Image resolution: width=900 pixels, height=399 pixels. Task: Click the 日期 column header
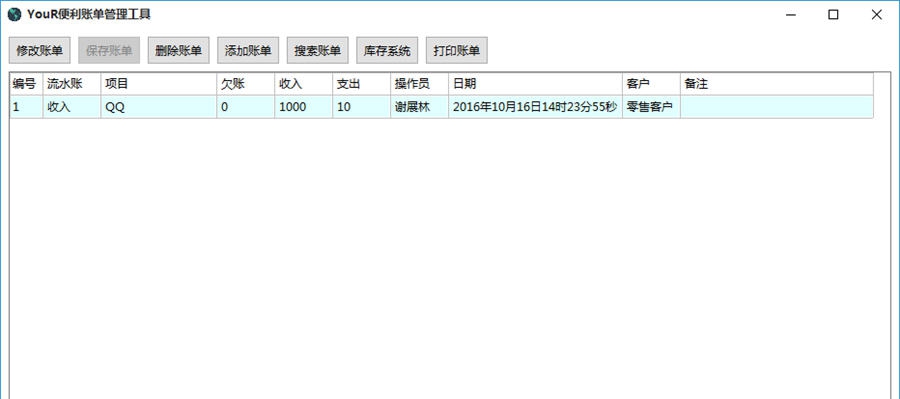(x=536, y=84)
